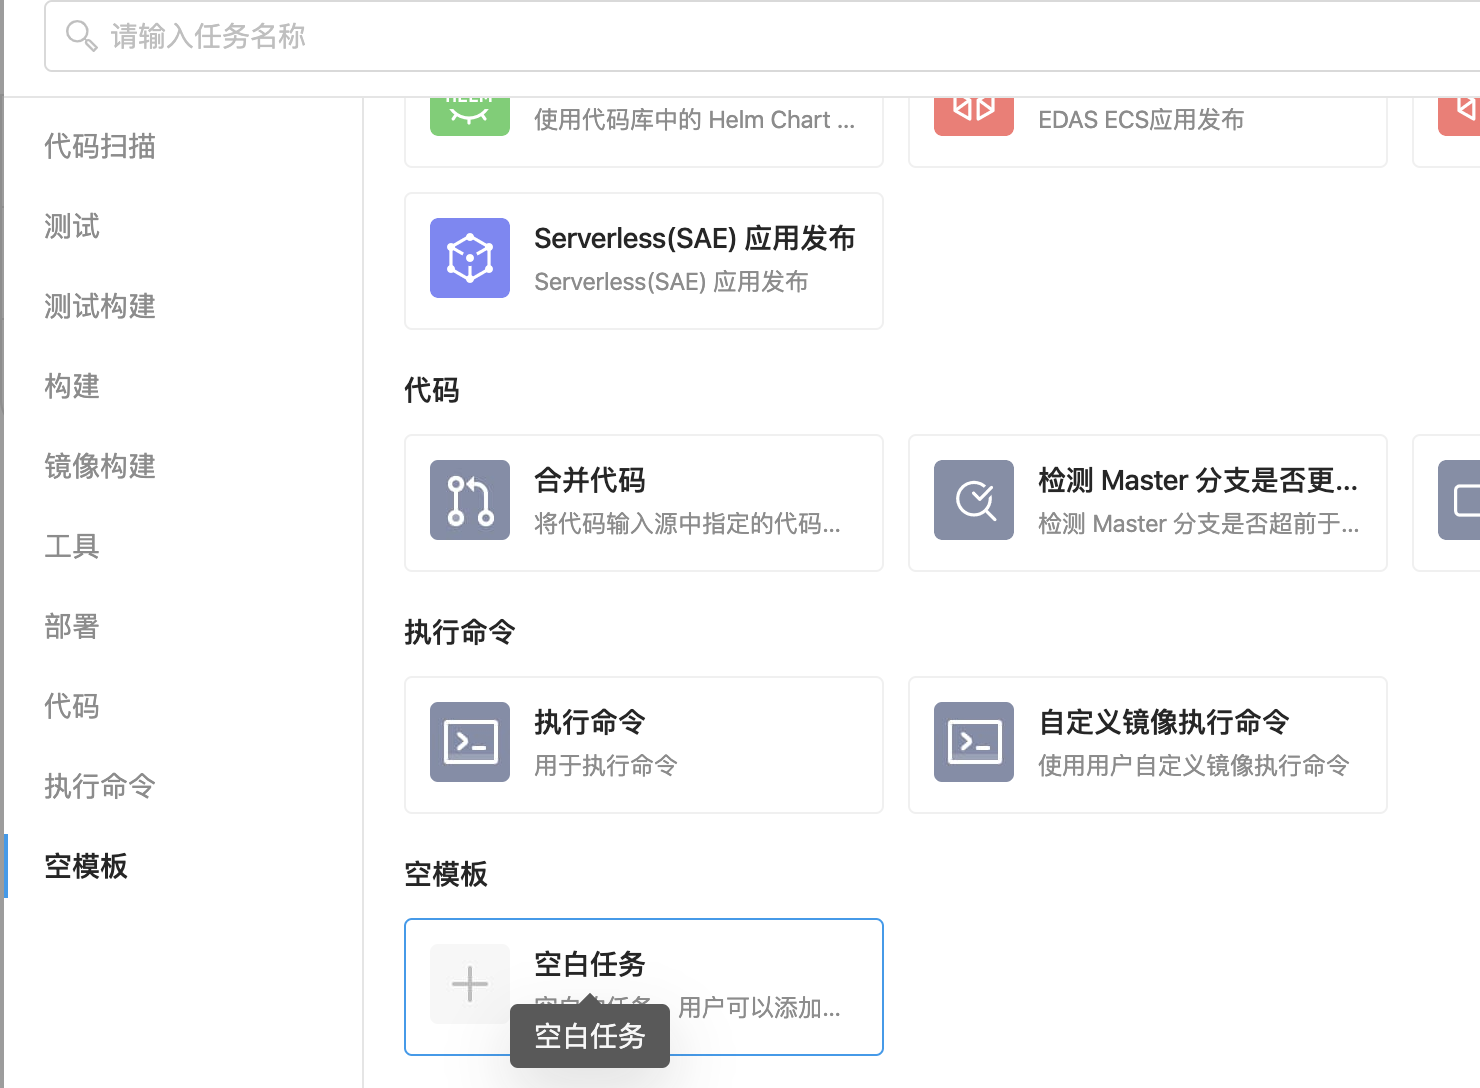Click the plus icon on 空白任务
The image size is (1480, 1088).
470,984
